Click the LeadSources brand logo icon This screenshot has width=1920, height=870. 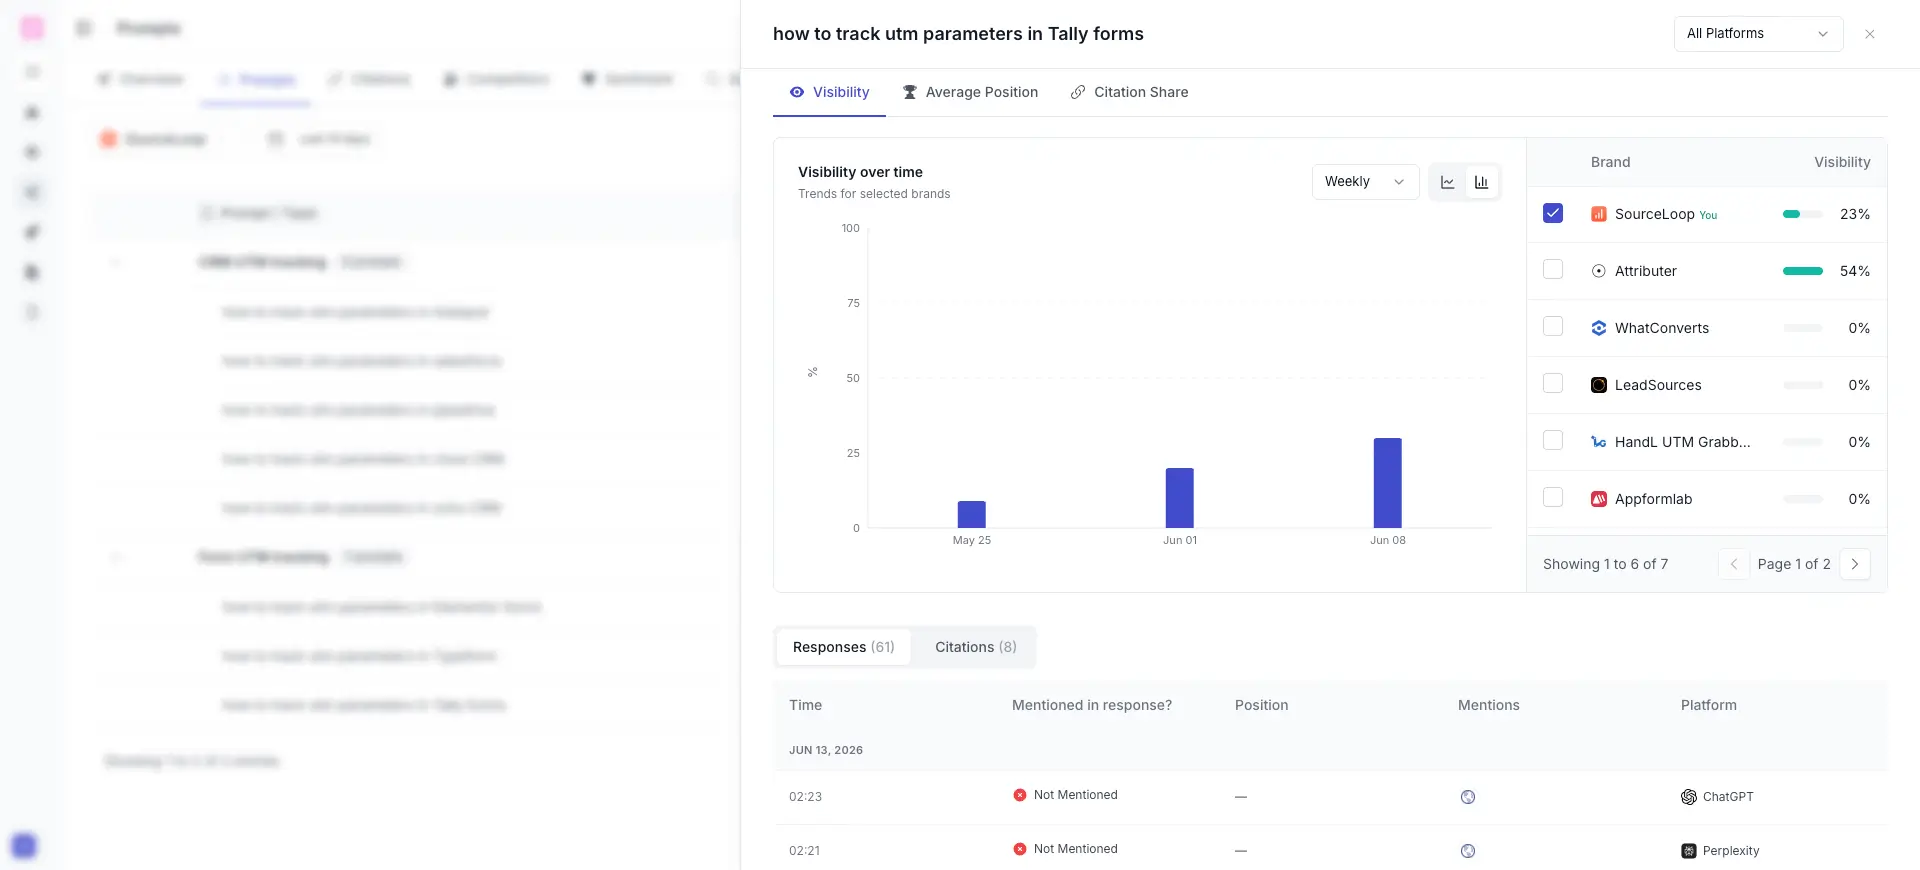click(1598, 385)
